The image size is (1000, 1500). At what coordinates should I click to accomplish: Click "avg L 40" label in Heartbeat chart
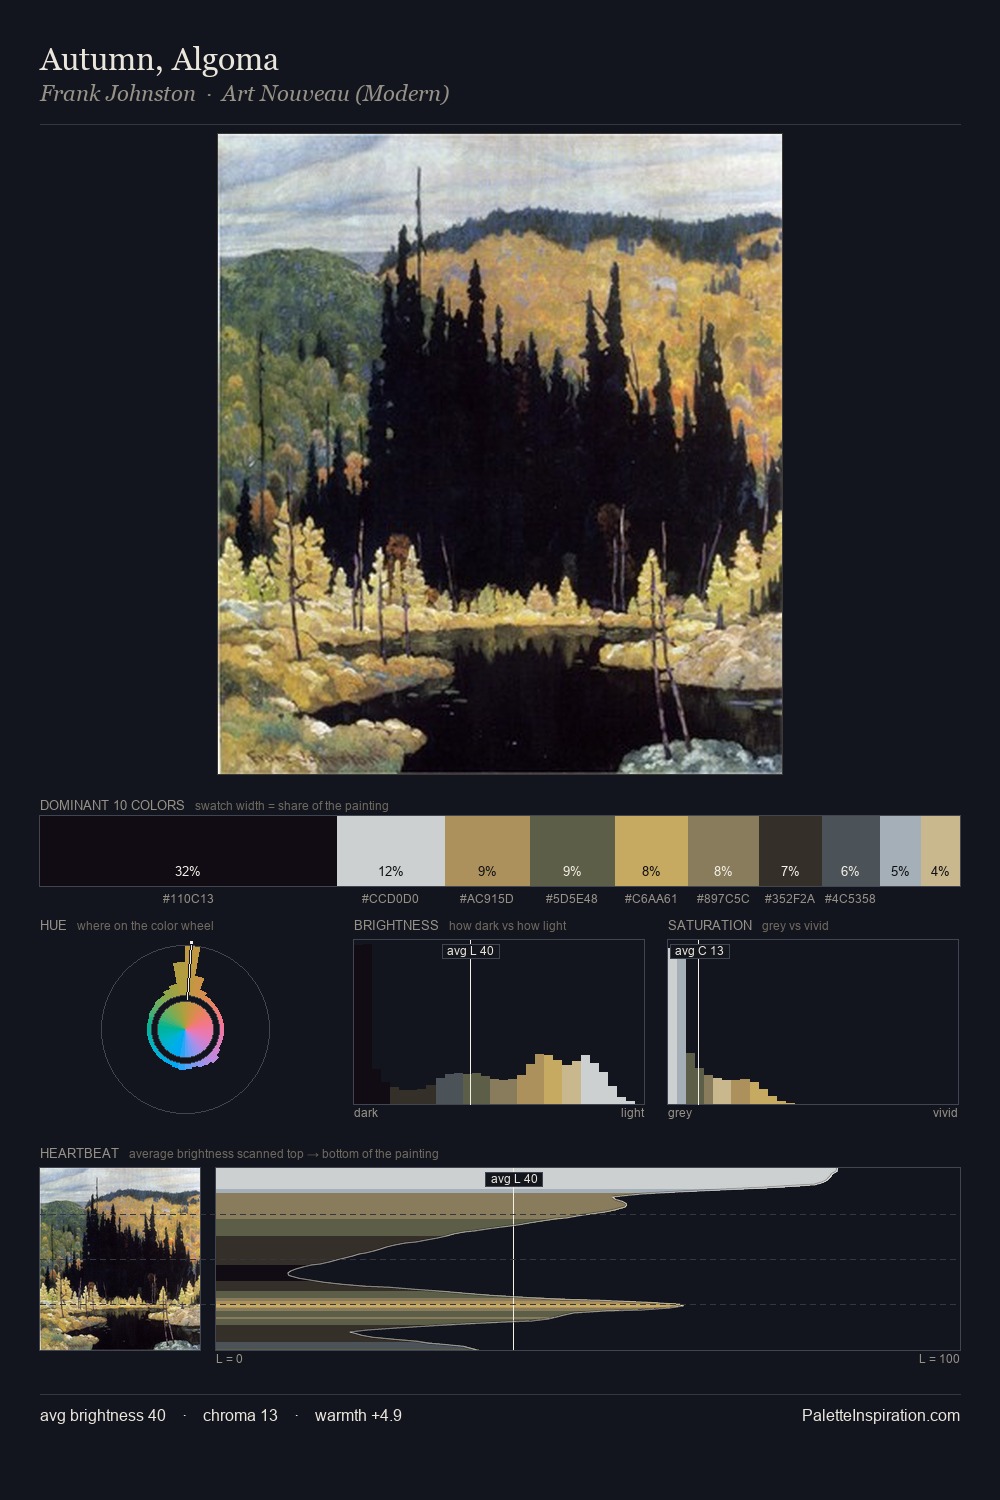[x=514, y=1179]
